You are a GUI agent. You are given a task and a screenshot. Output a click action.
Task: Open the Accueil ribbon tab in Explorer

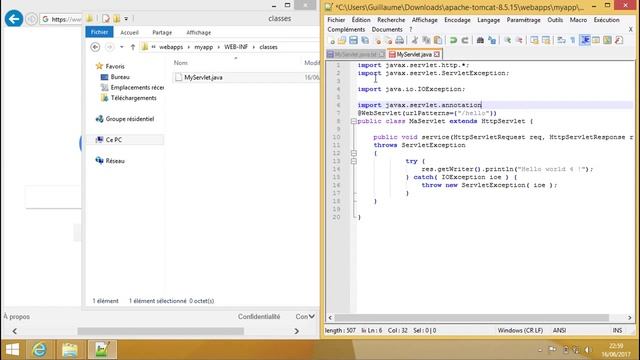129,32
